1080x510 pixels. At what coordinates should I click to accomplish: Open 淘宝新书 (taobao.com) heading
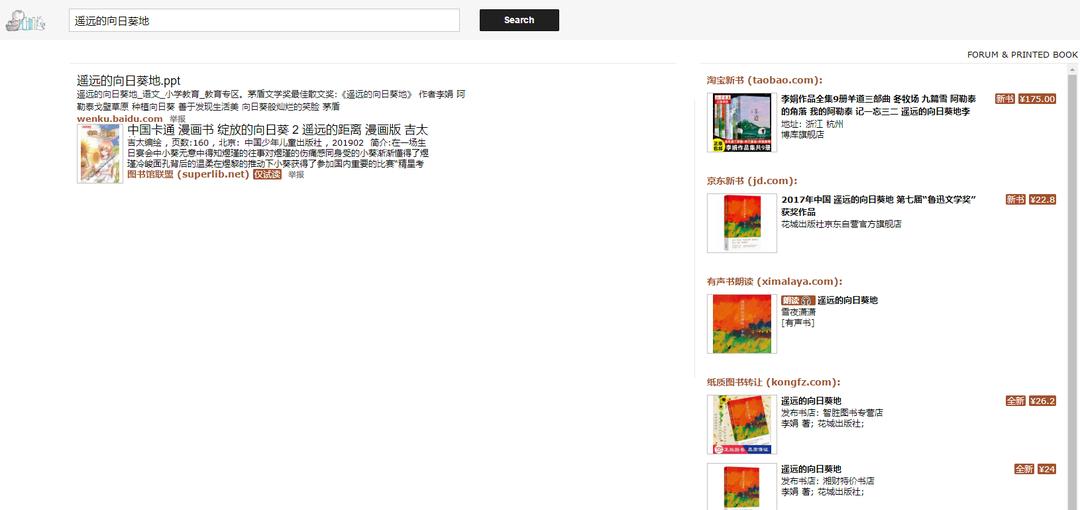click(x=765, y=80)
